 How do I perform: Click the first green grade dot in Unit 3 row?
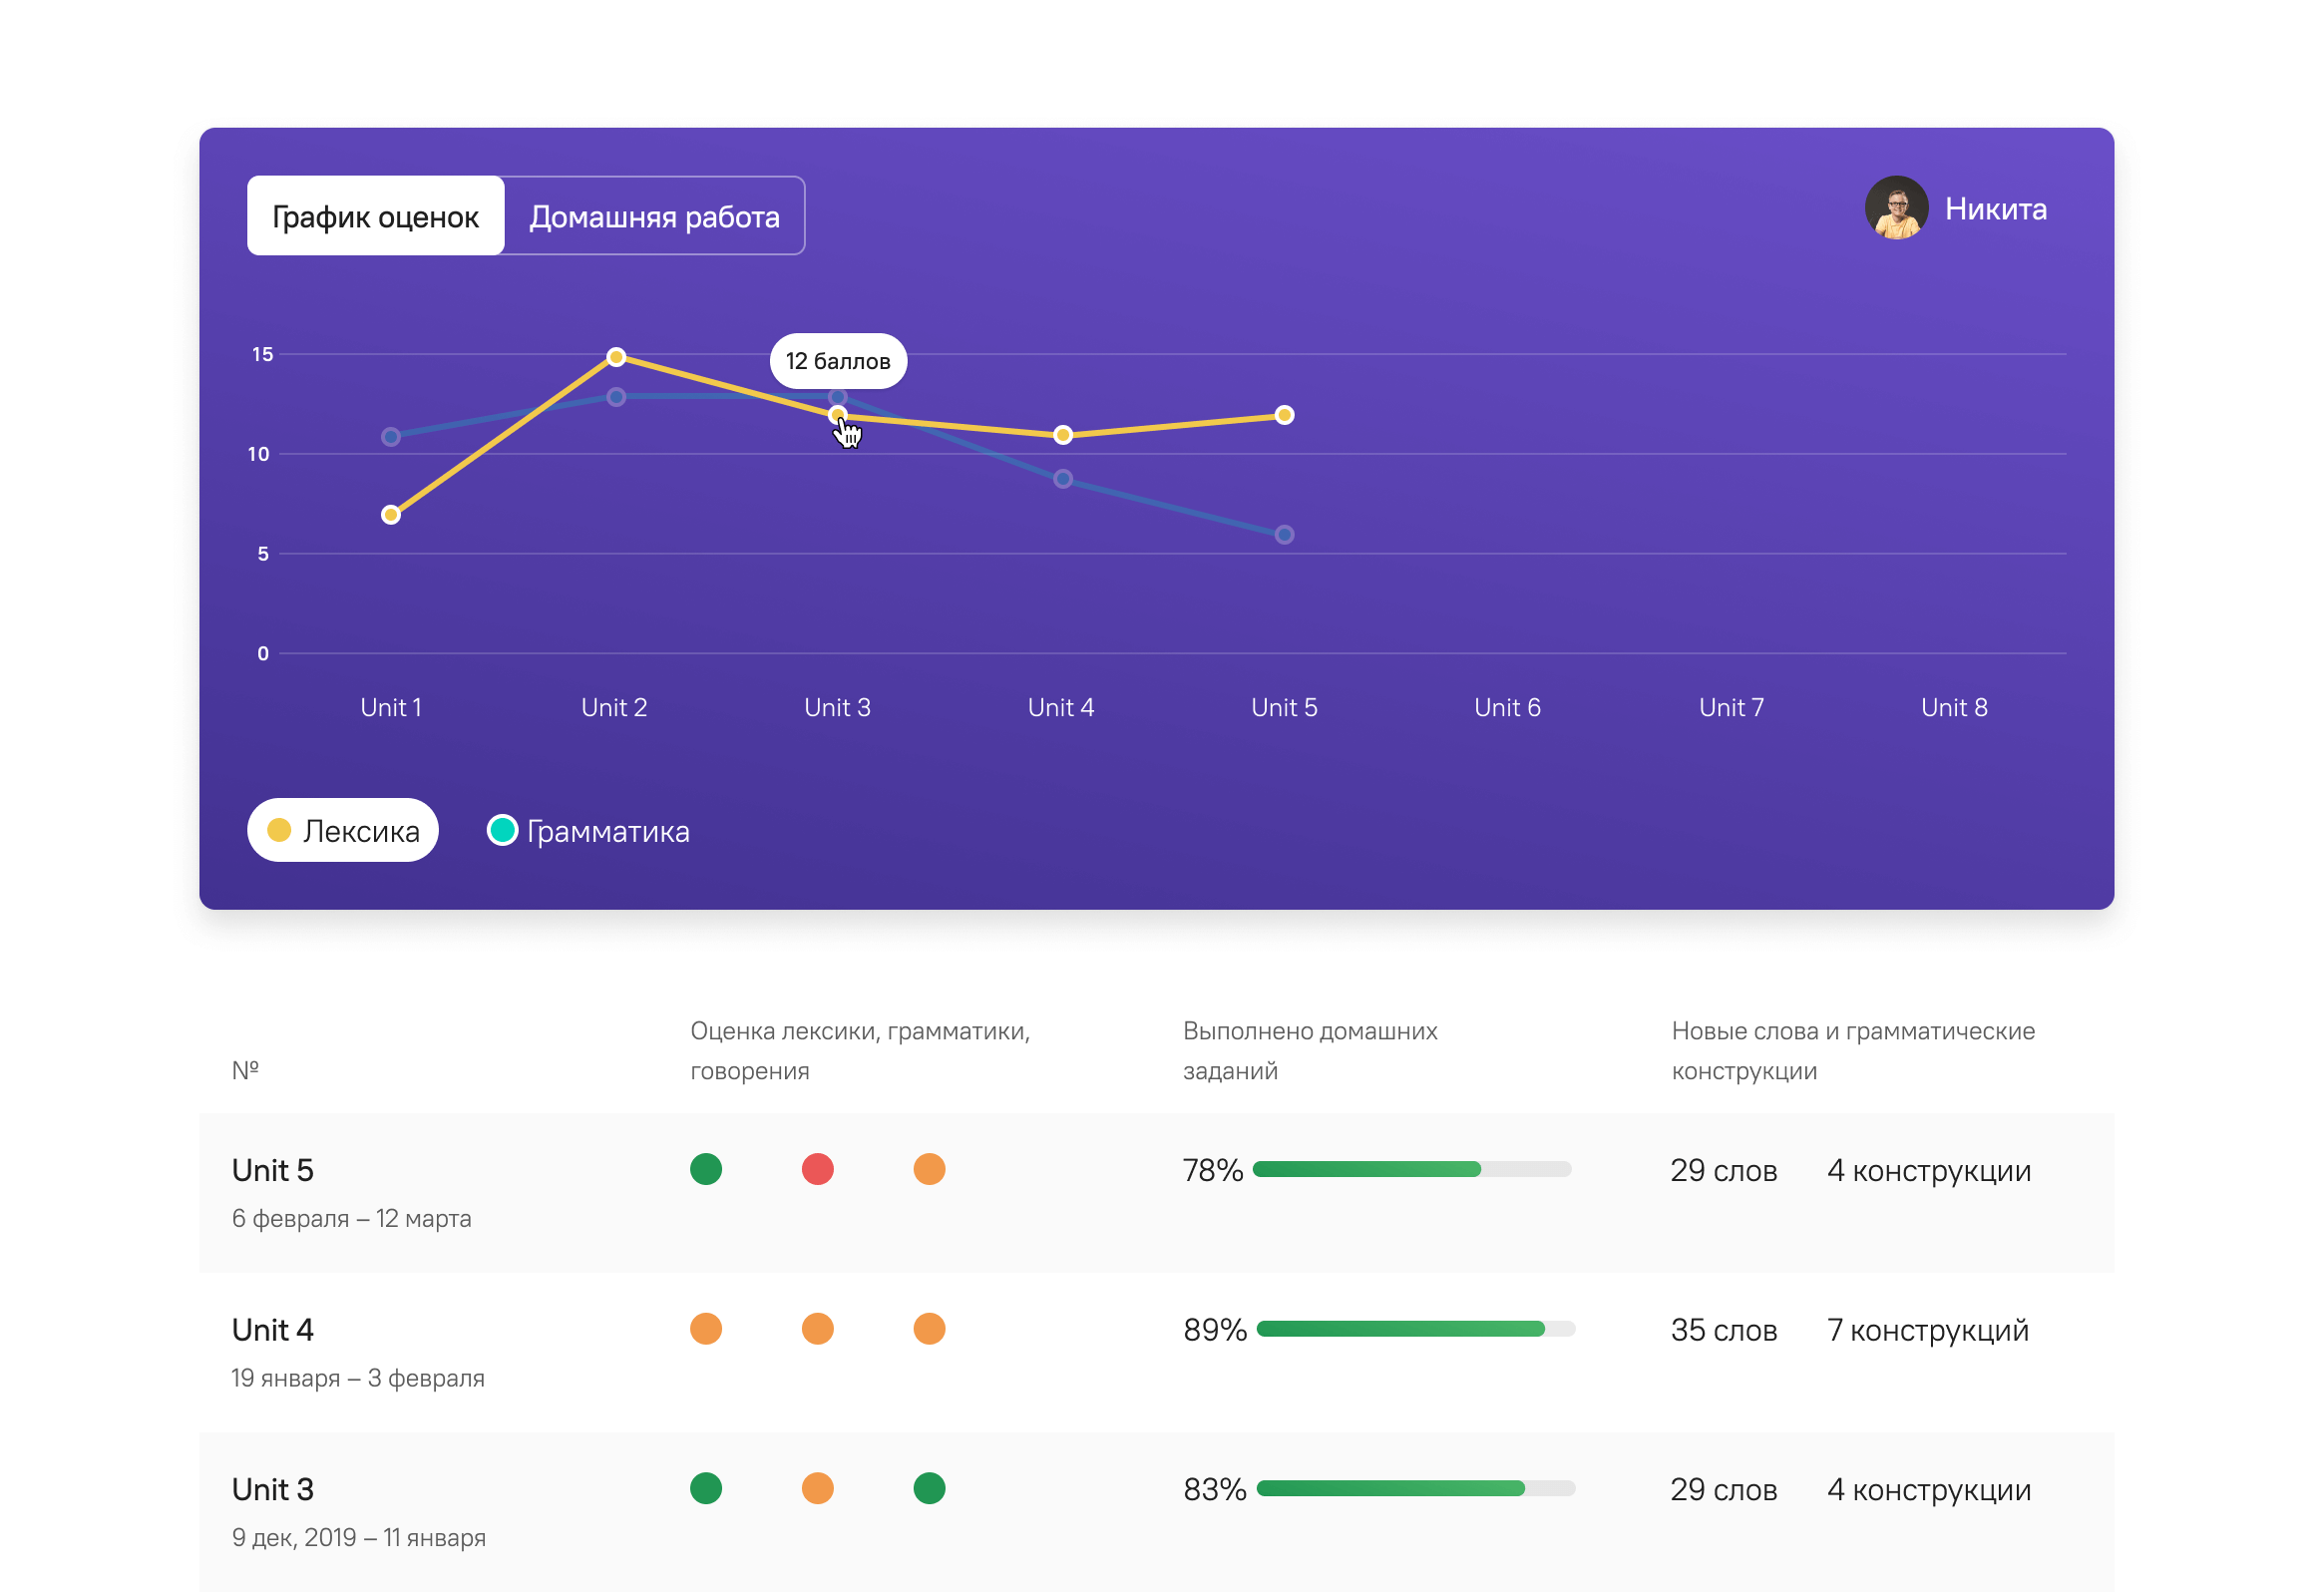click(705, 1488)
